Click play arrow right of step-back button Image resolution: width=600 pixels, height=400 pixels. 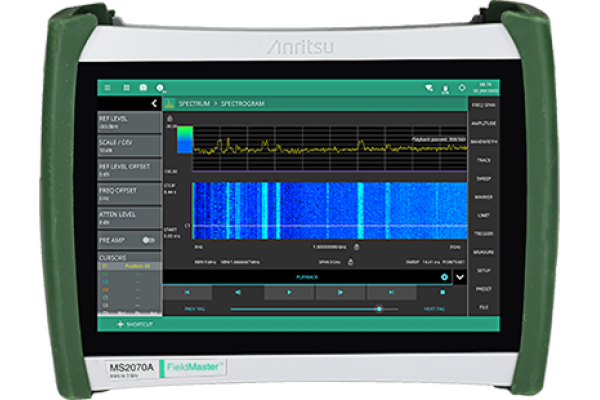click(x=289, y=292)
